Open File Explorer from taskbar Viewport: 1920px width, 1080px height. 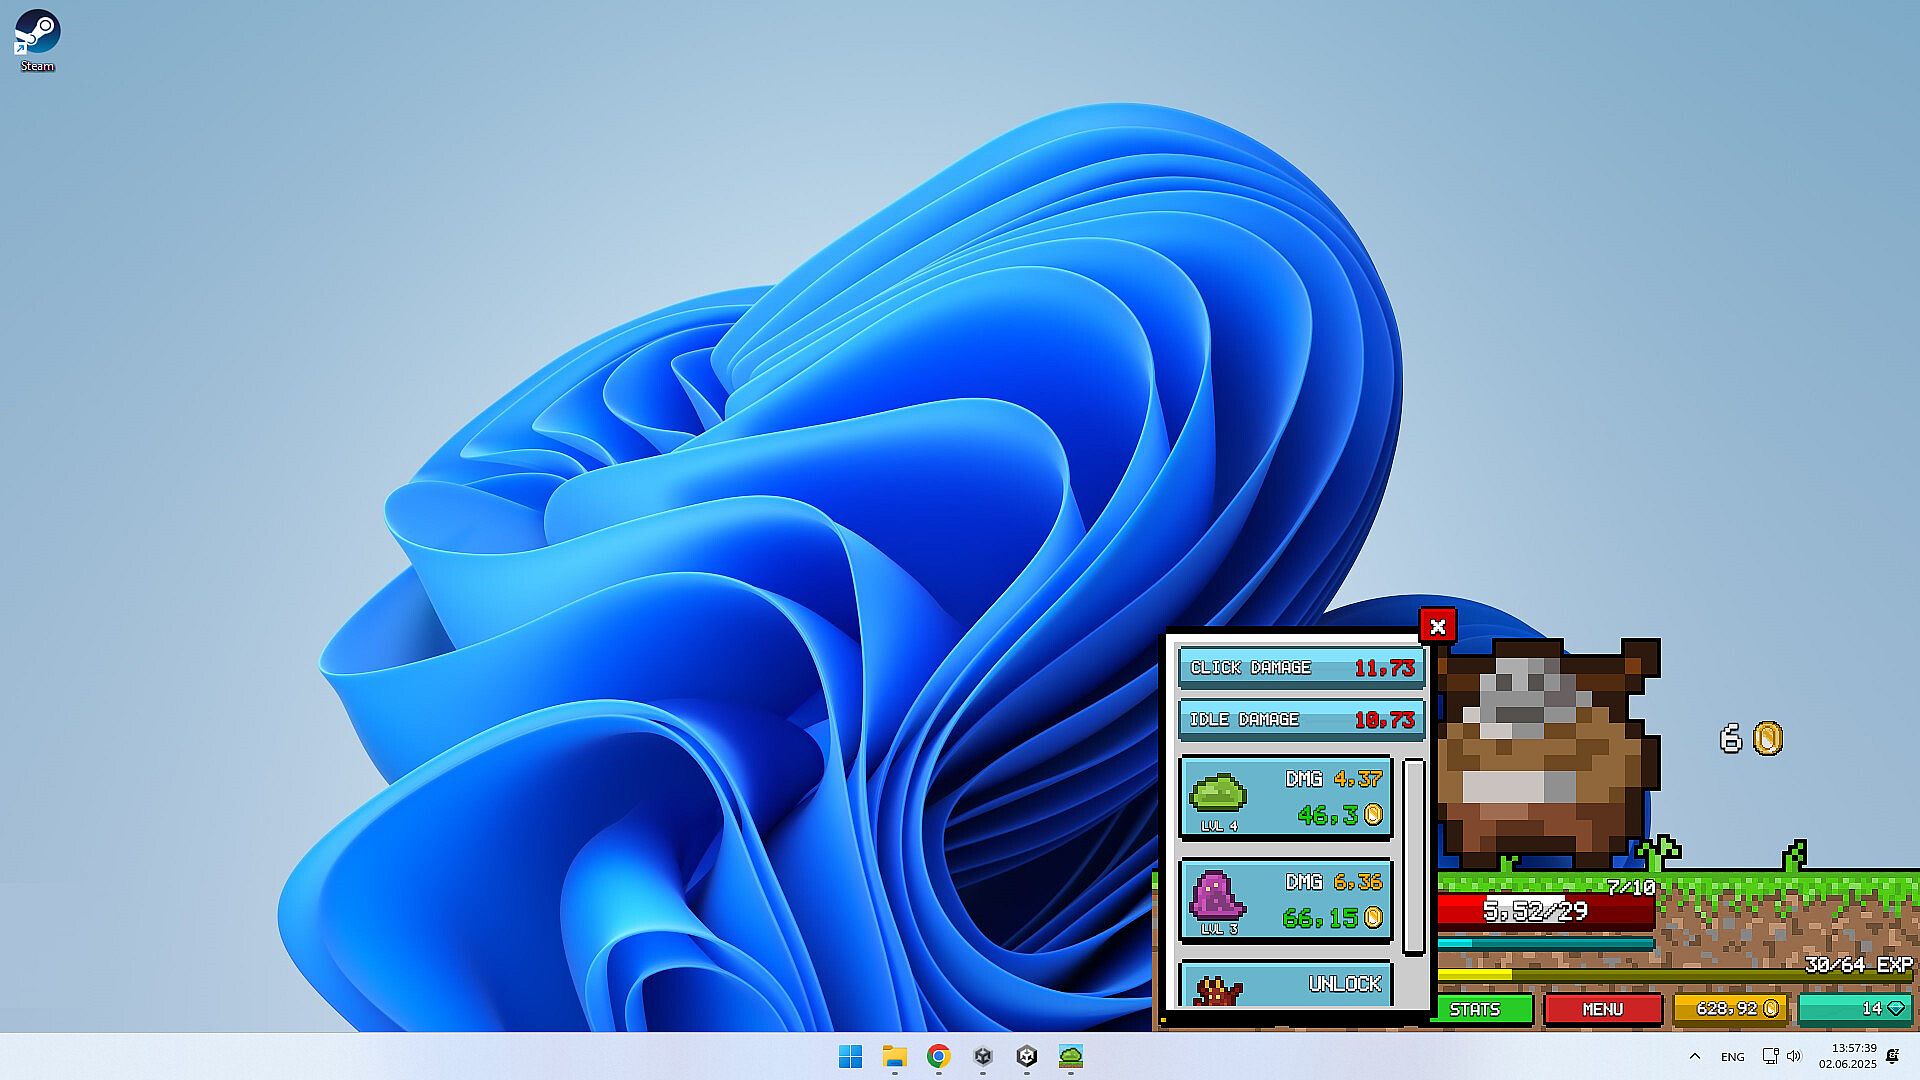pos(894,1057)
